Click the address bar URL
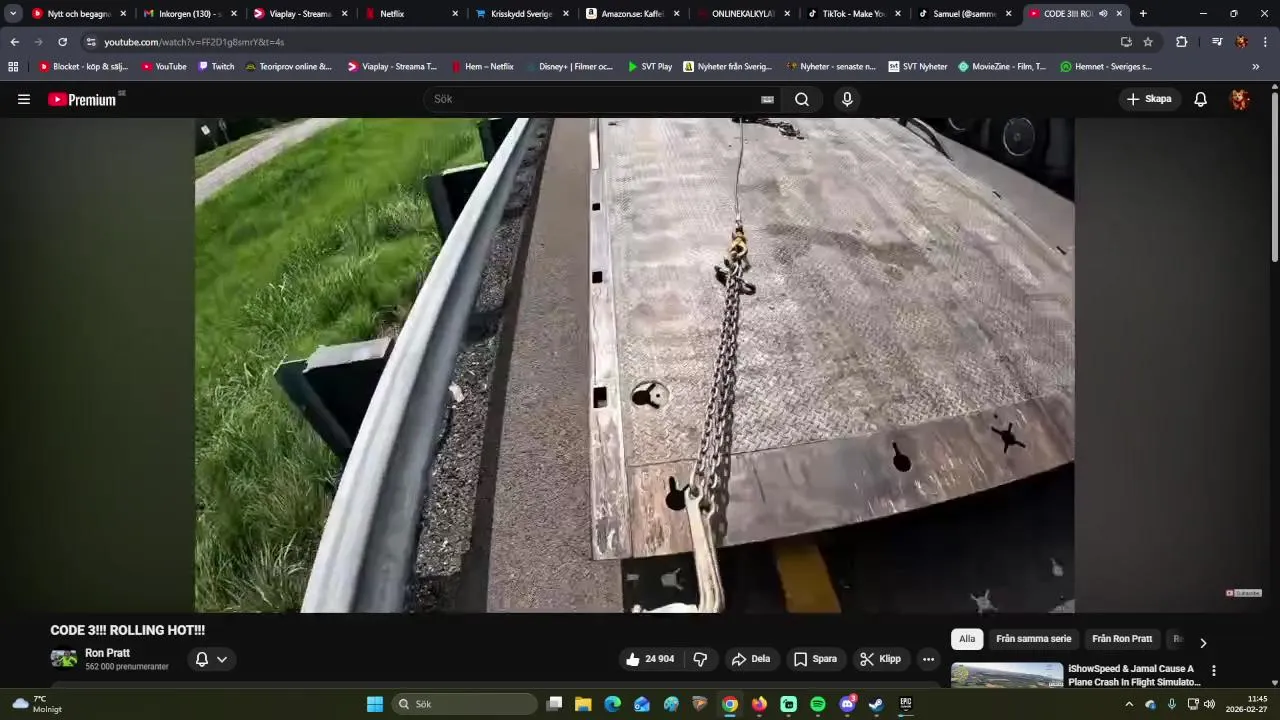 pos(194,42)
